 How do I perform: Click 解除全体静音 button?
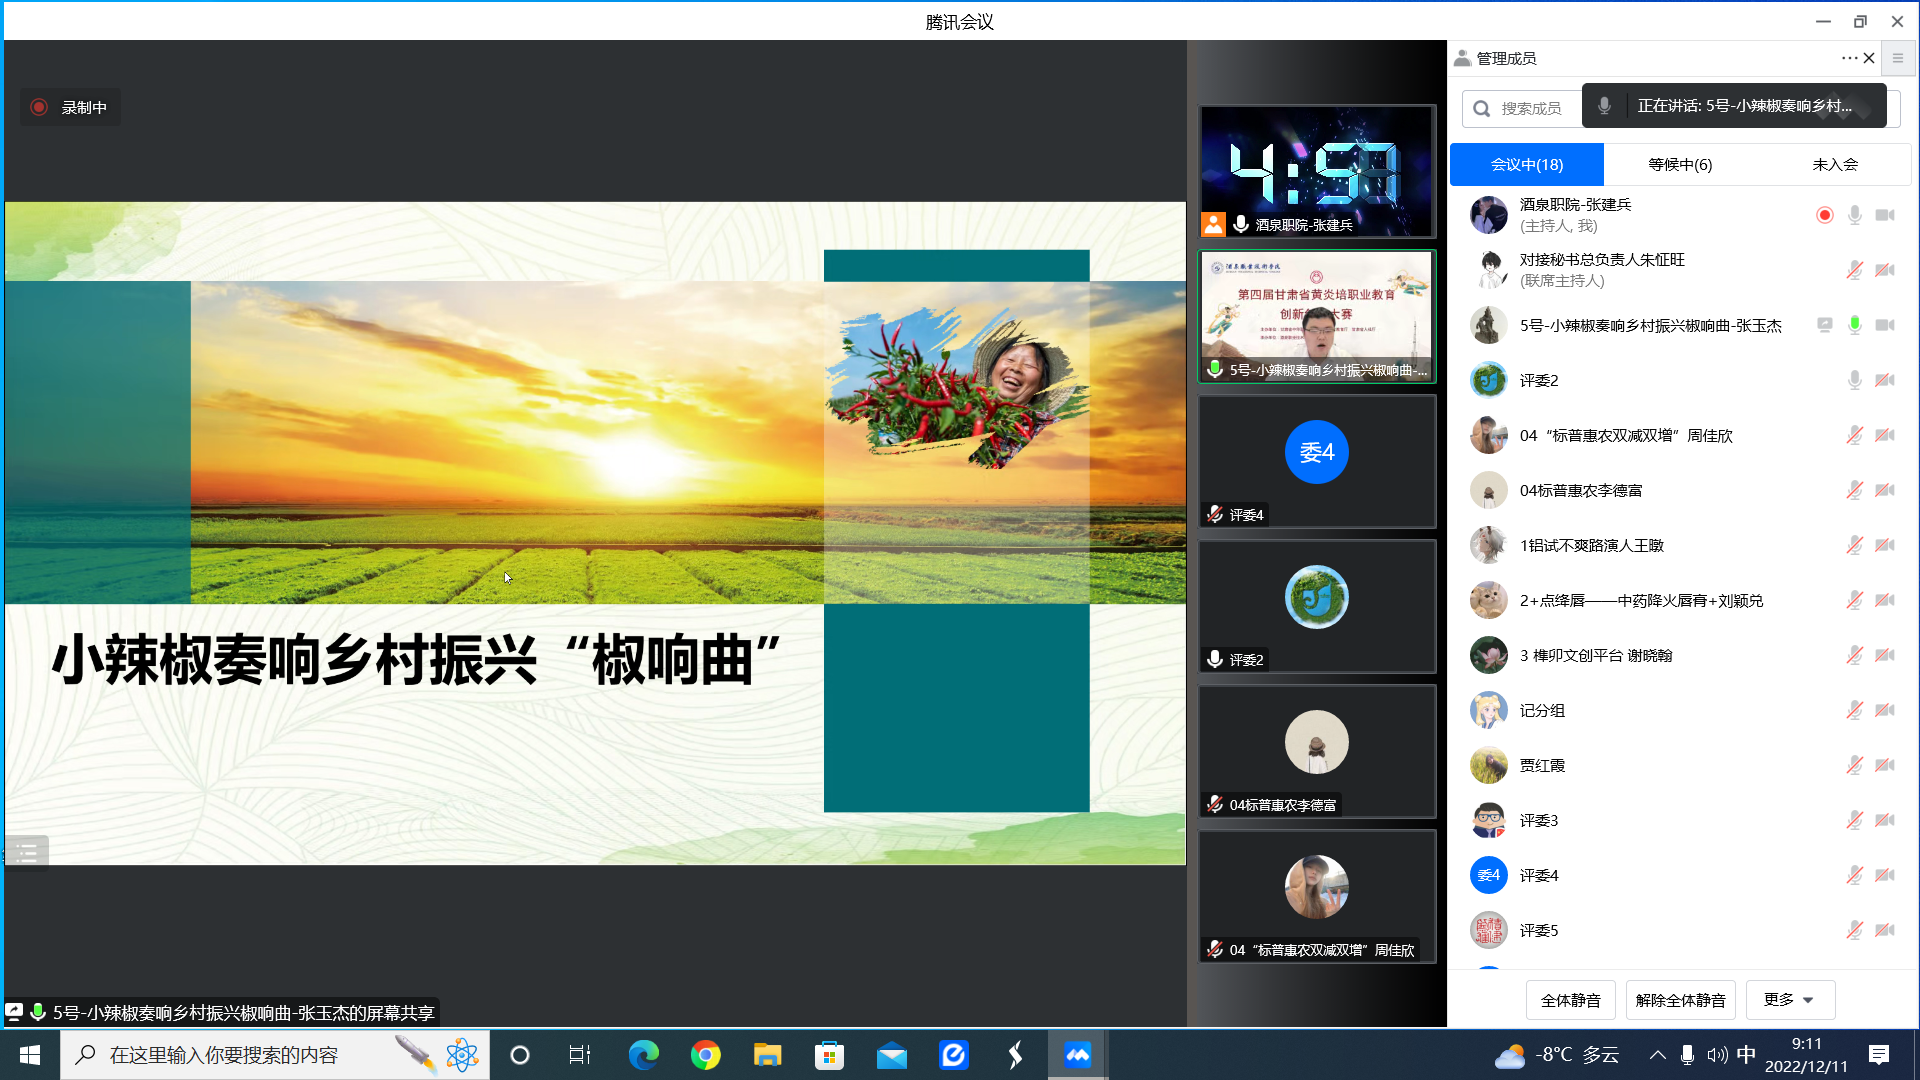tap(1680, 1000)
